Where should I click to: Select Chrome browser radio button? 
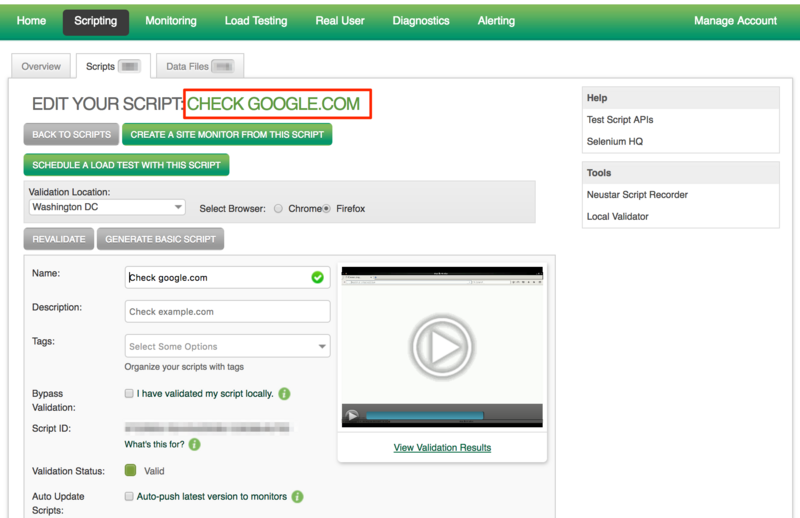(278, 208)
